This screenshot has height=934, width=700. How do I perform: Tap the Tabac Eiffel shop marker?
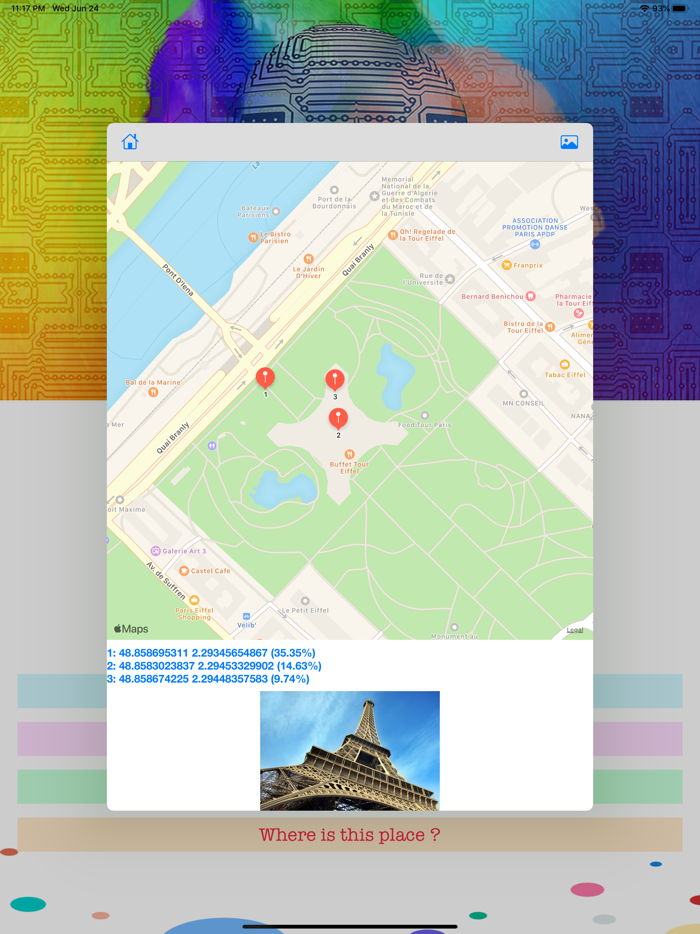(564, 365)
